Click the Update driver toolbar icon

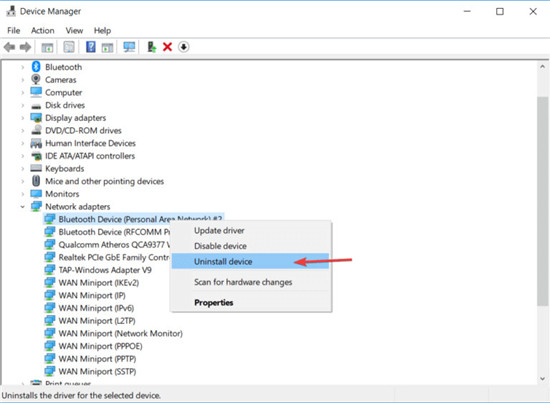[152, 47]
